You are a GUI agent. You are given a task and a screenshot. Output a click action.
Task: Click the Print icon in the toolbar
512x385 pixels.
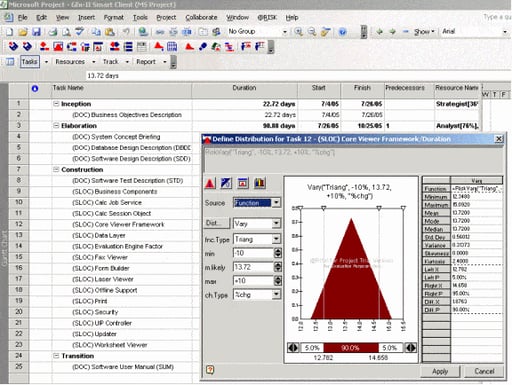[x=53, y=32]
